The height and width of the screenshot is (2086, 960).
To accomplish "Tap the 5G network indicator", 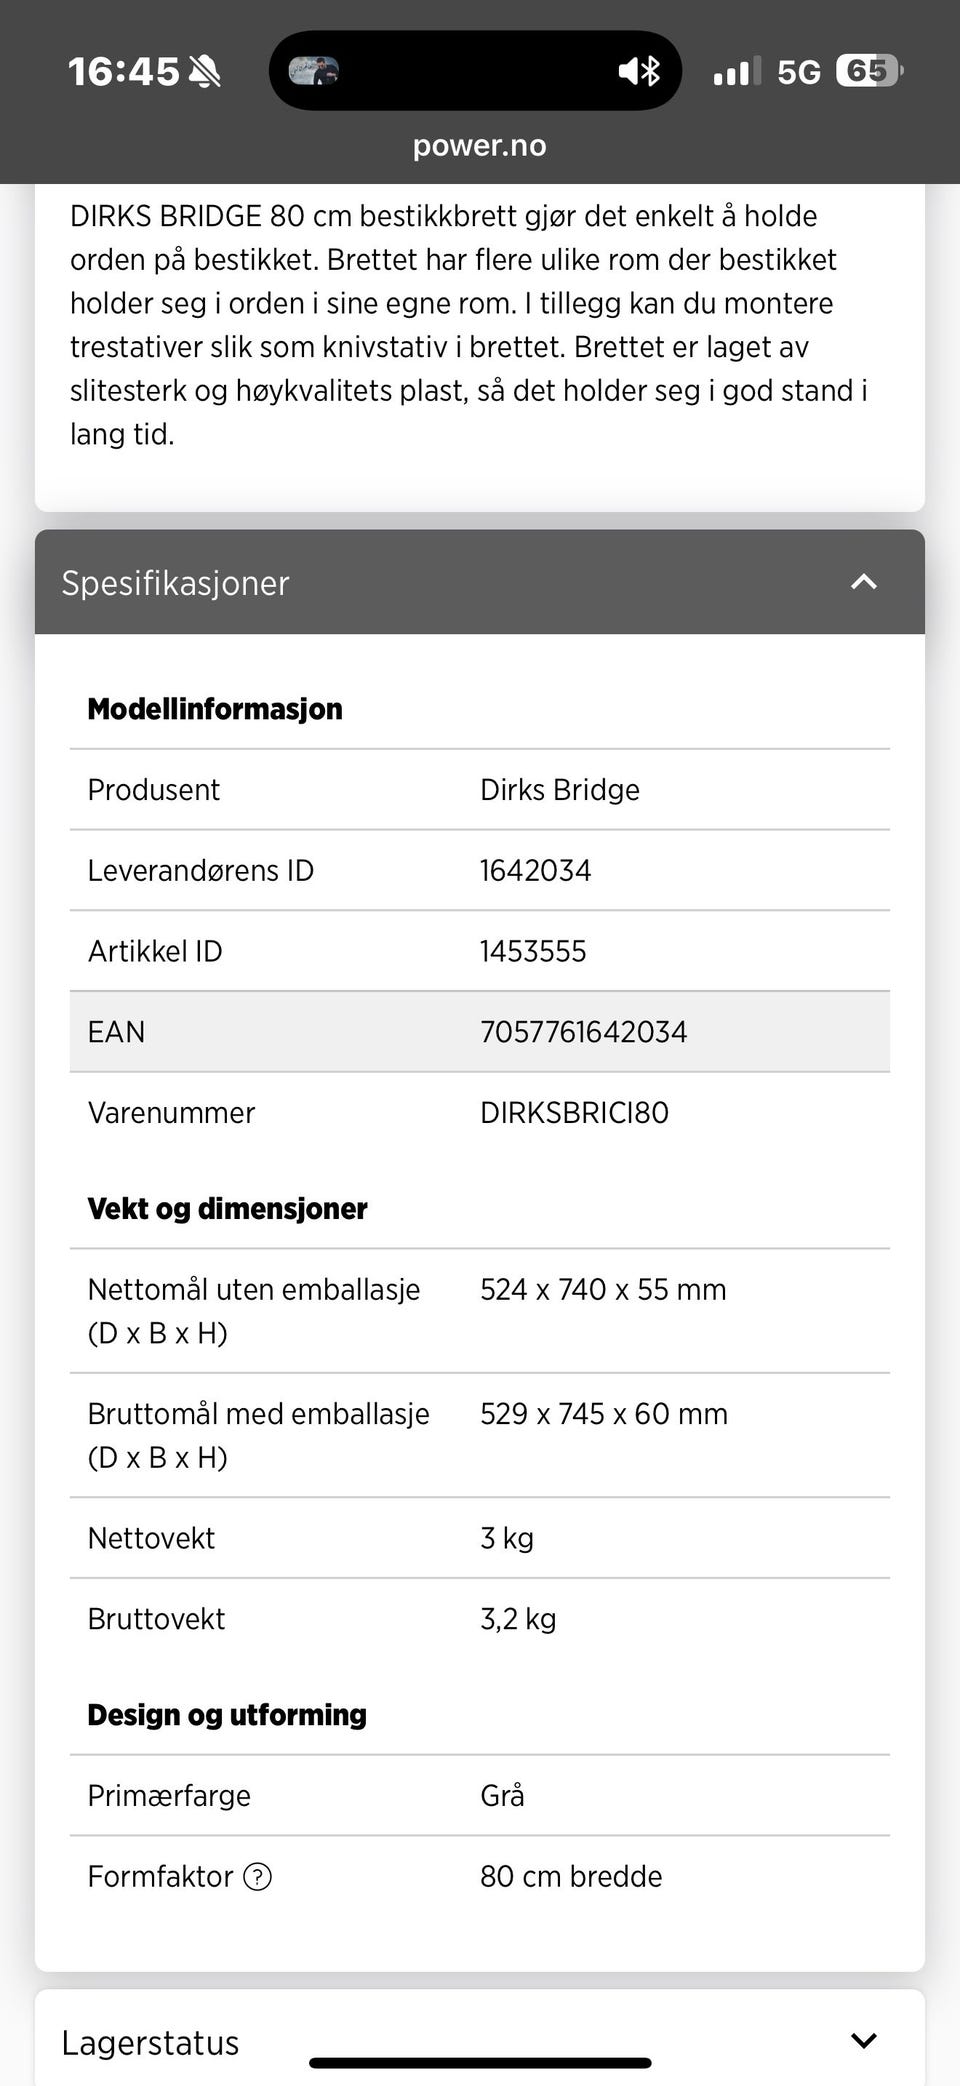I will (799, 72).
